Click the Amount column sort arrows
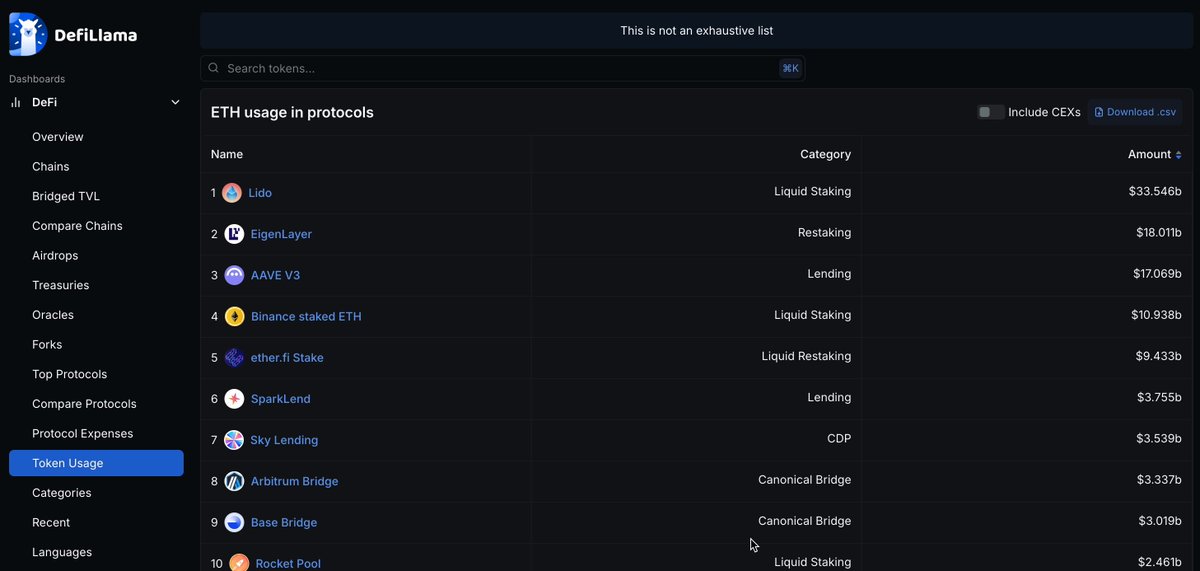This screenshot has height=571, width=1200. coord(1178,155)
